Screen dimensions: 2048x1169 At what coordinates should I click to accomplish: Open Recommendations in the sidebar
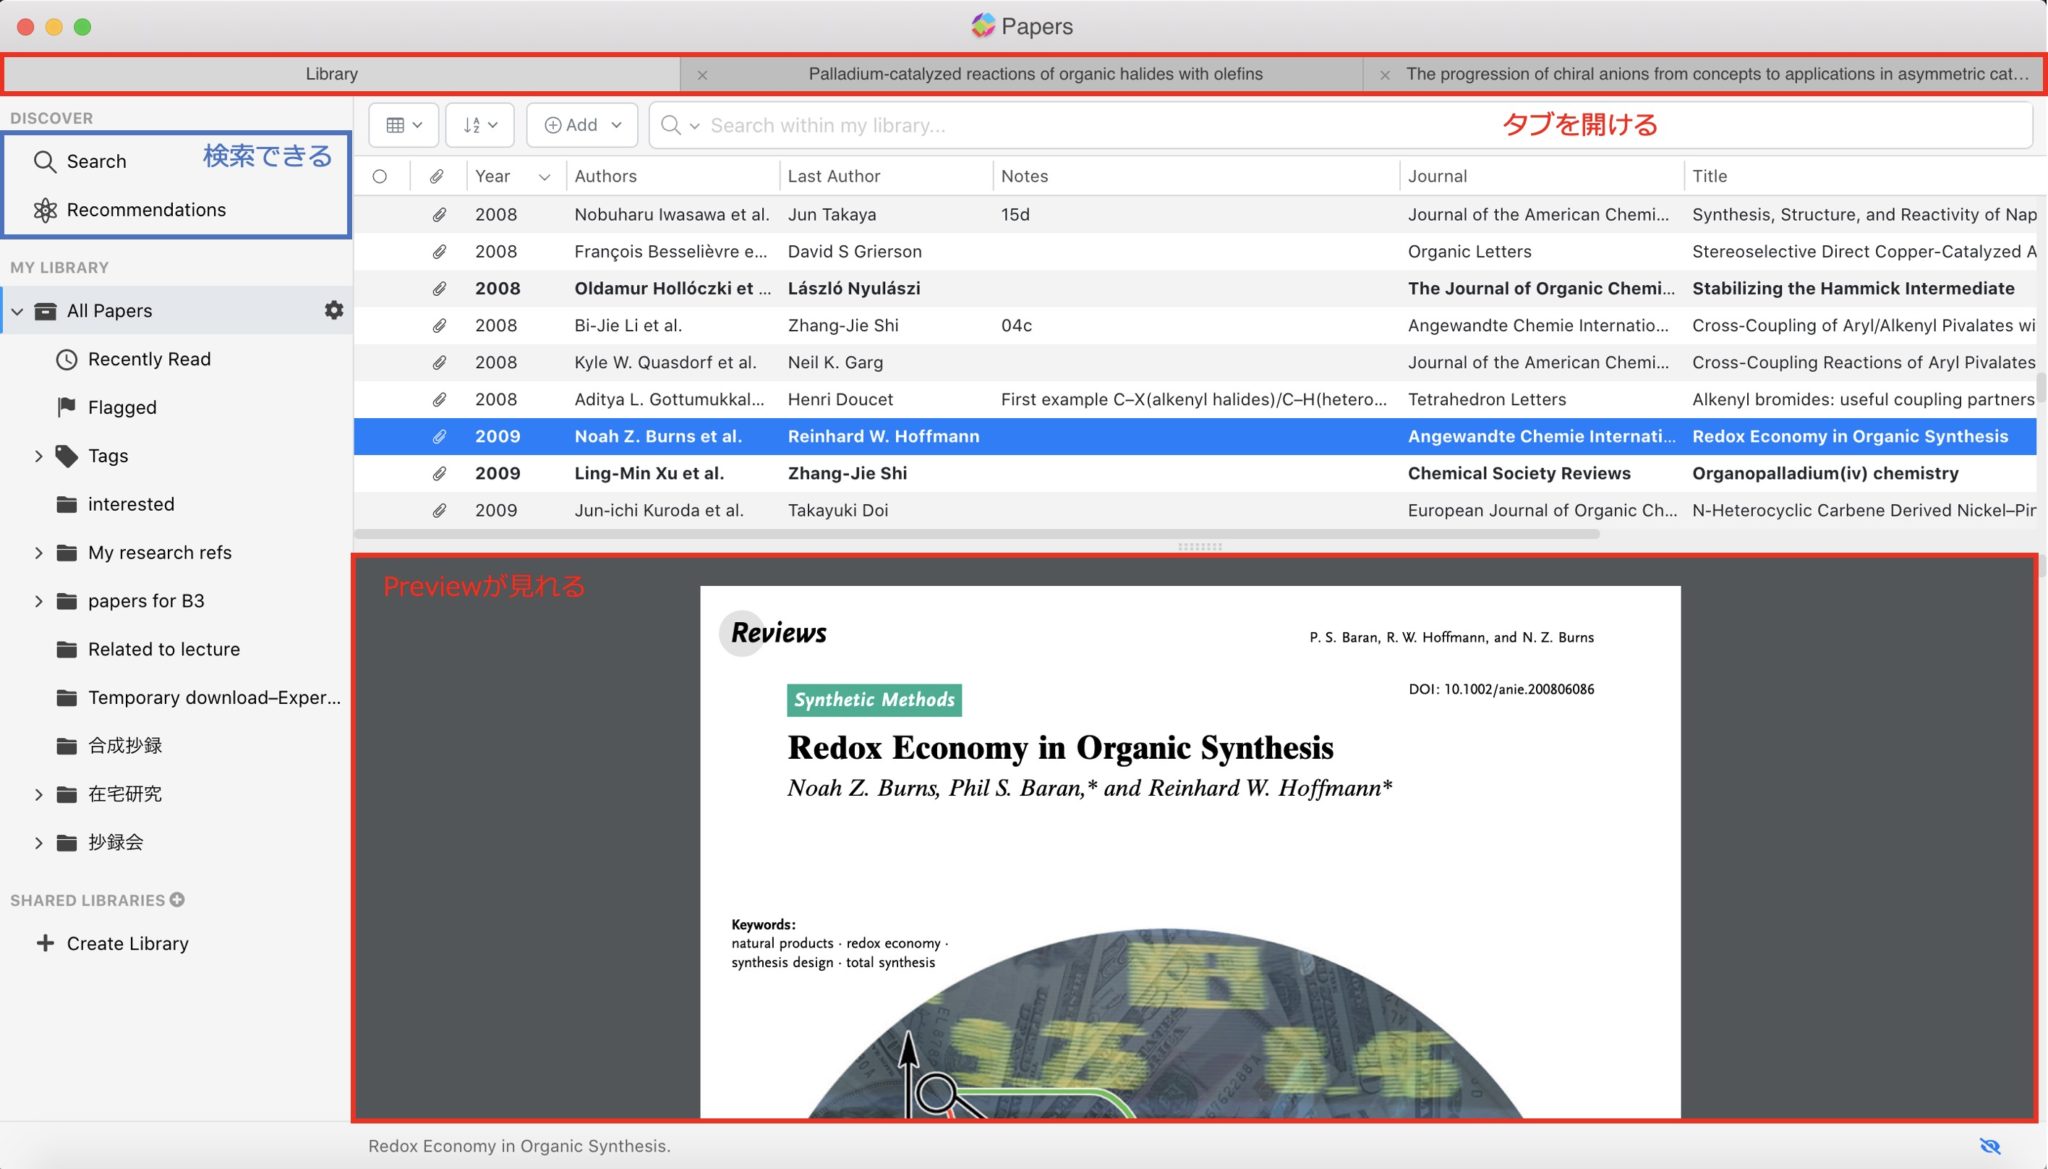click(129, 210)
